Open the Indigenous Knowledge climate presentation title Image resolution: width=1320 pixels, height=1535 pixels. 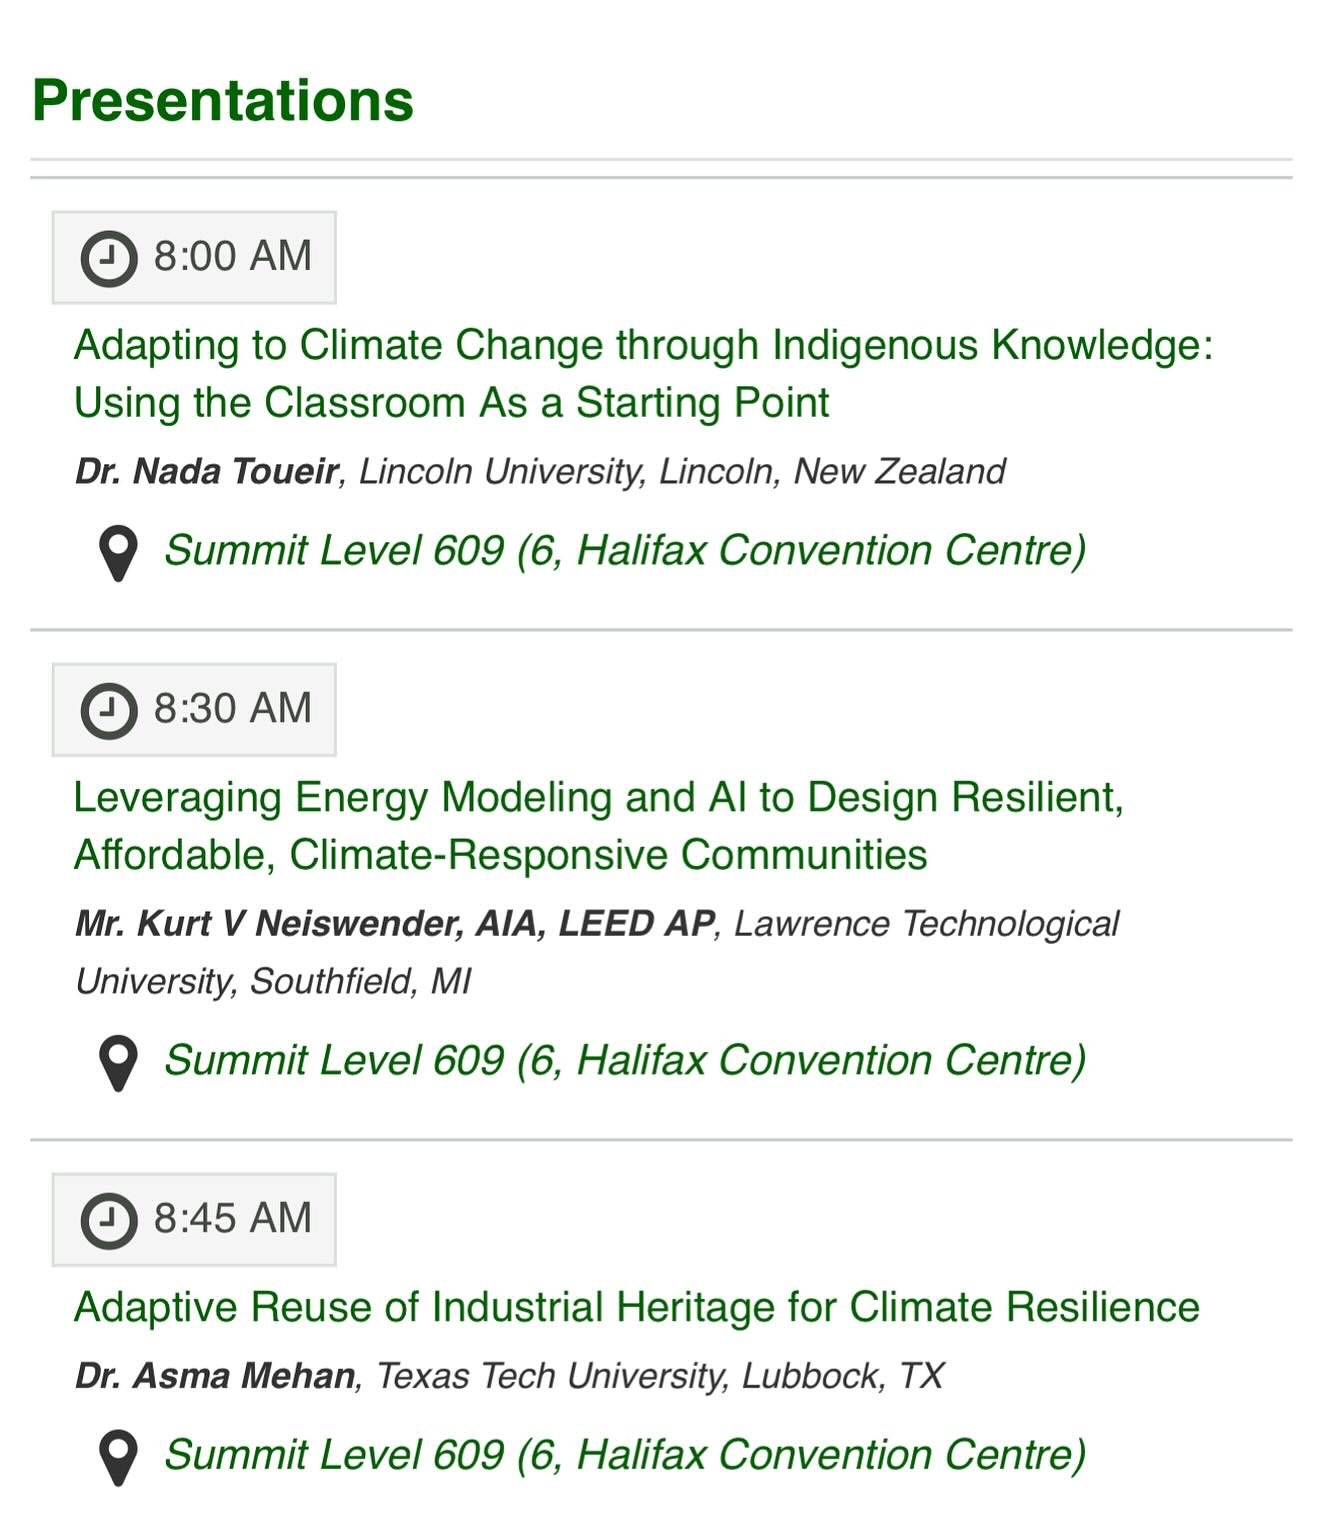point(643,374)
